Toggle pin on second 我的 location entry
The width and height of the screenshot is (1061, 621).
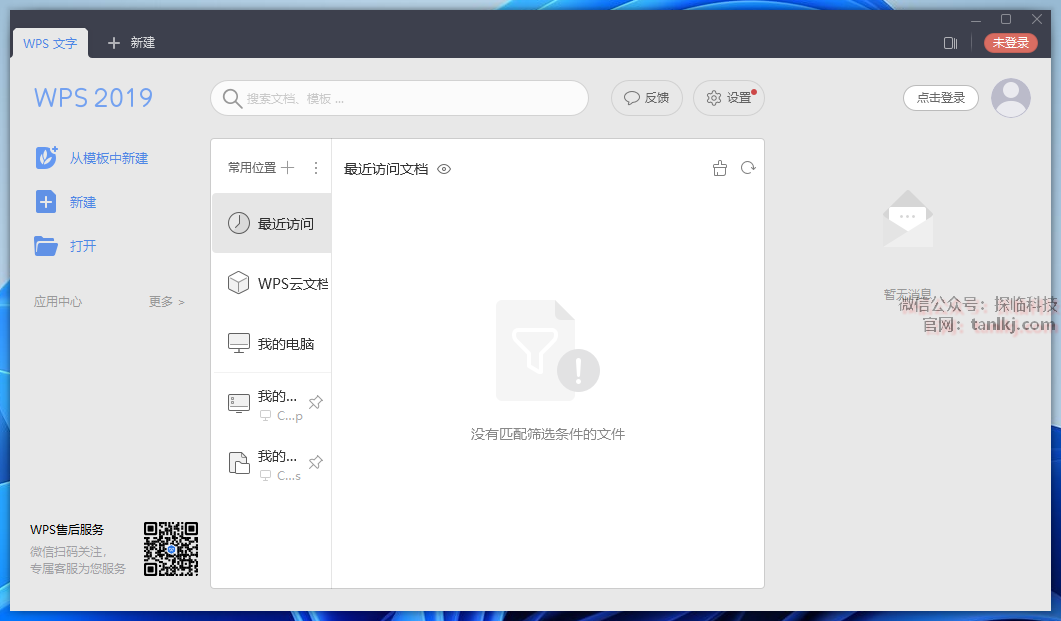point(315,462)
